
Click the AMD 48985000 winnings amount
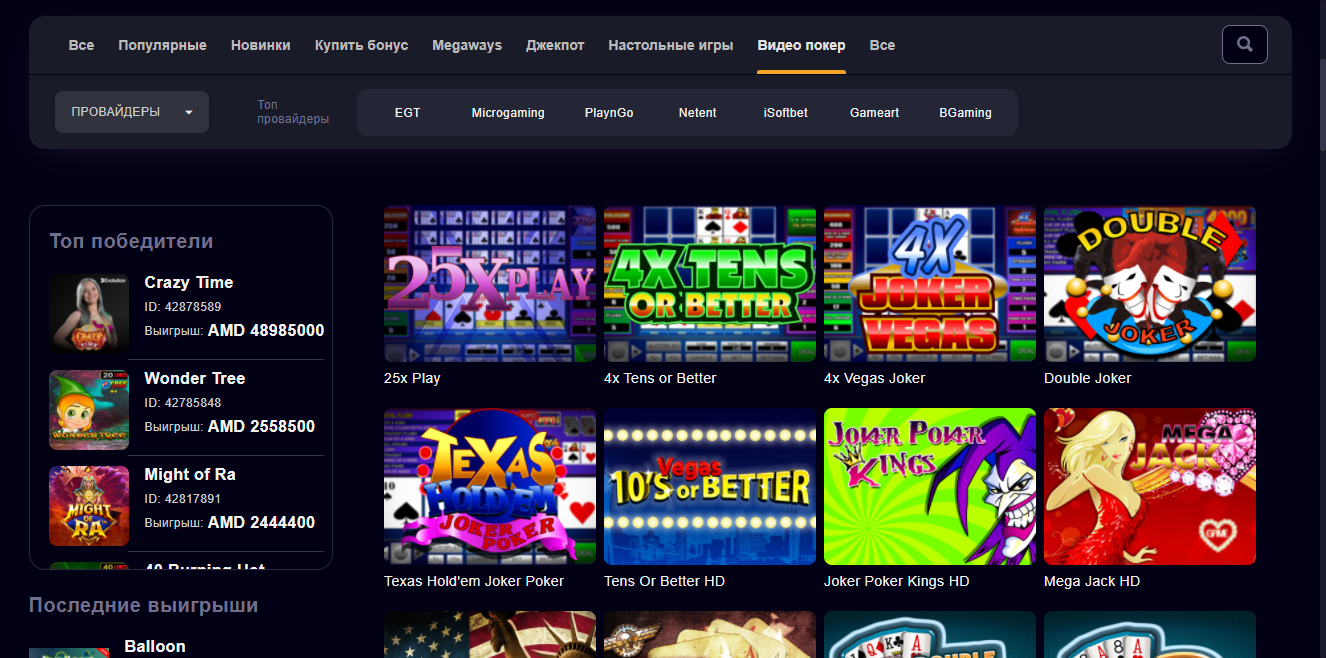[266, 330]
